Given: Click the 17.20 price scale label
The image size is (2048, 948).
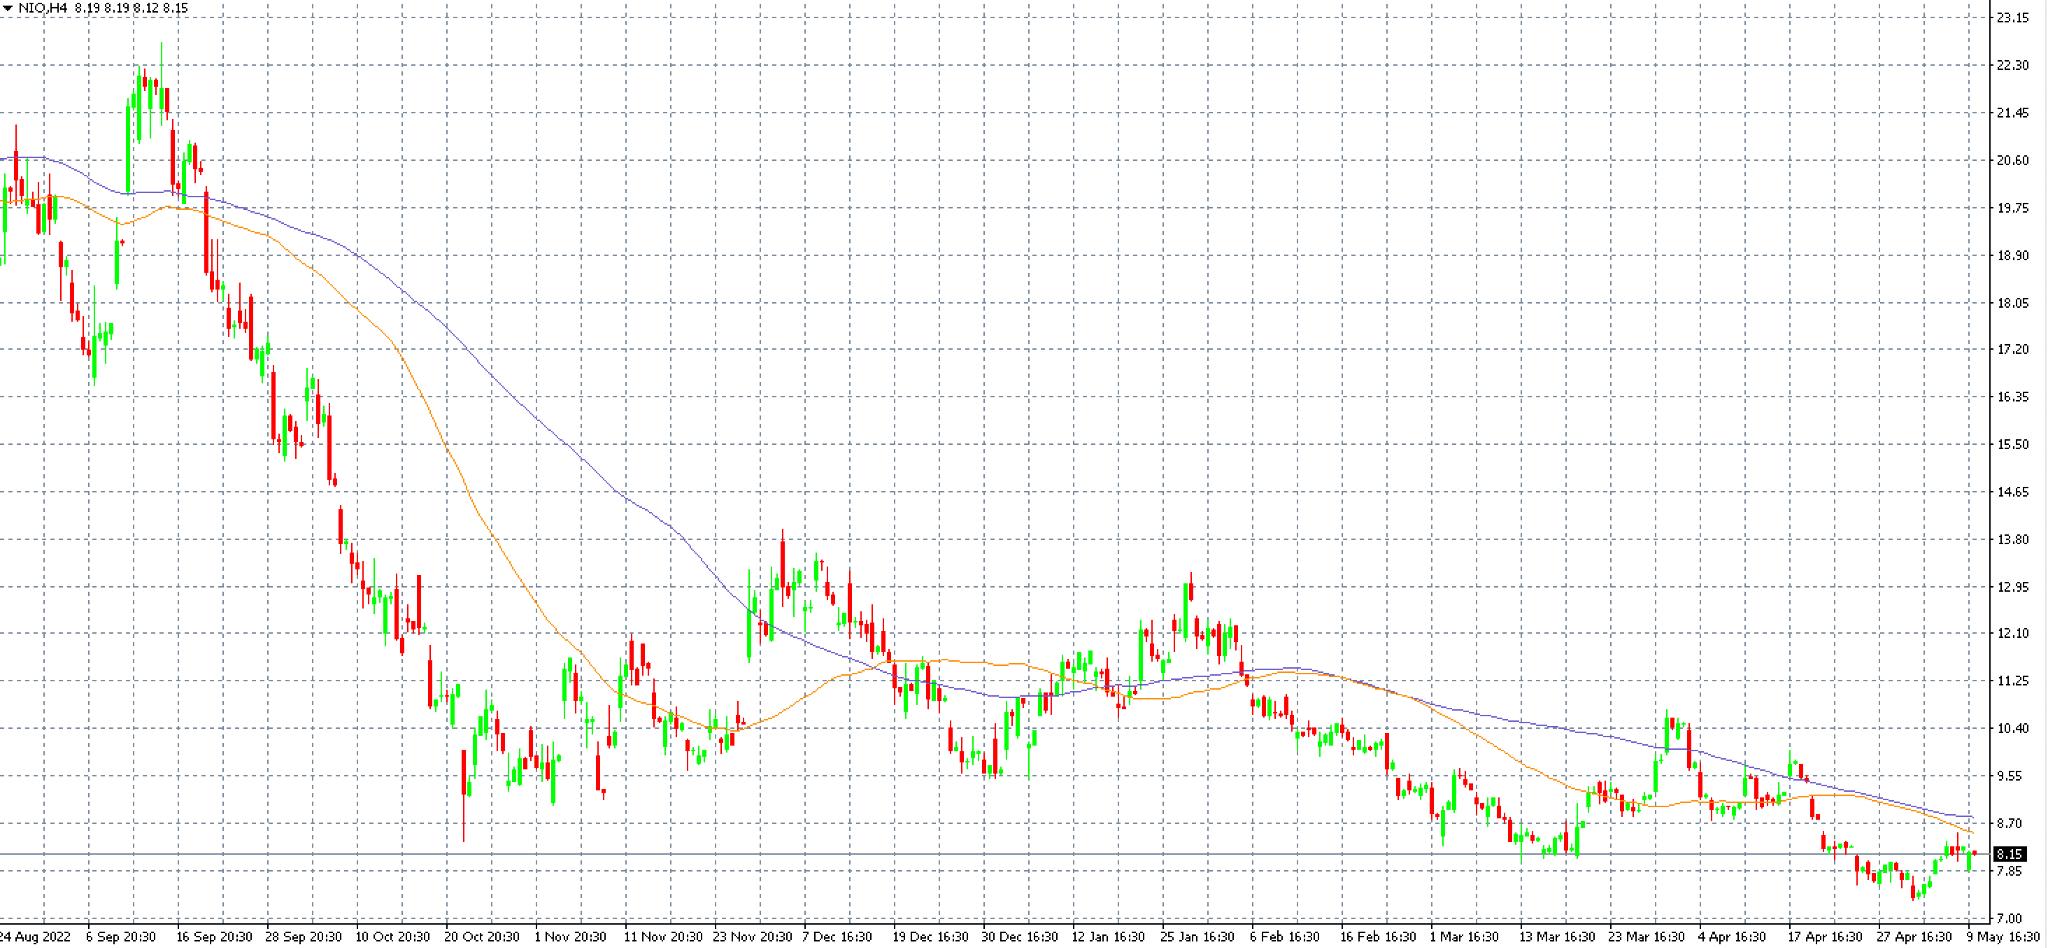Looking at the screenshot, I should pos(2012,349).
